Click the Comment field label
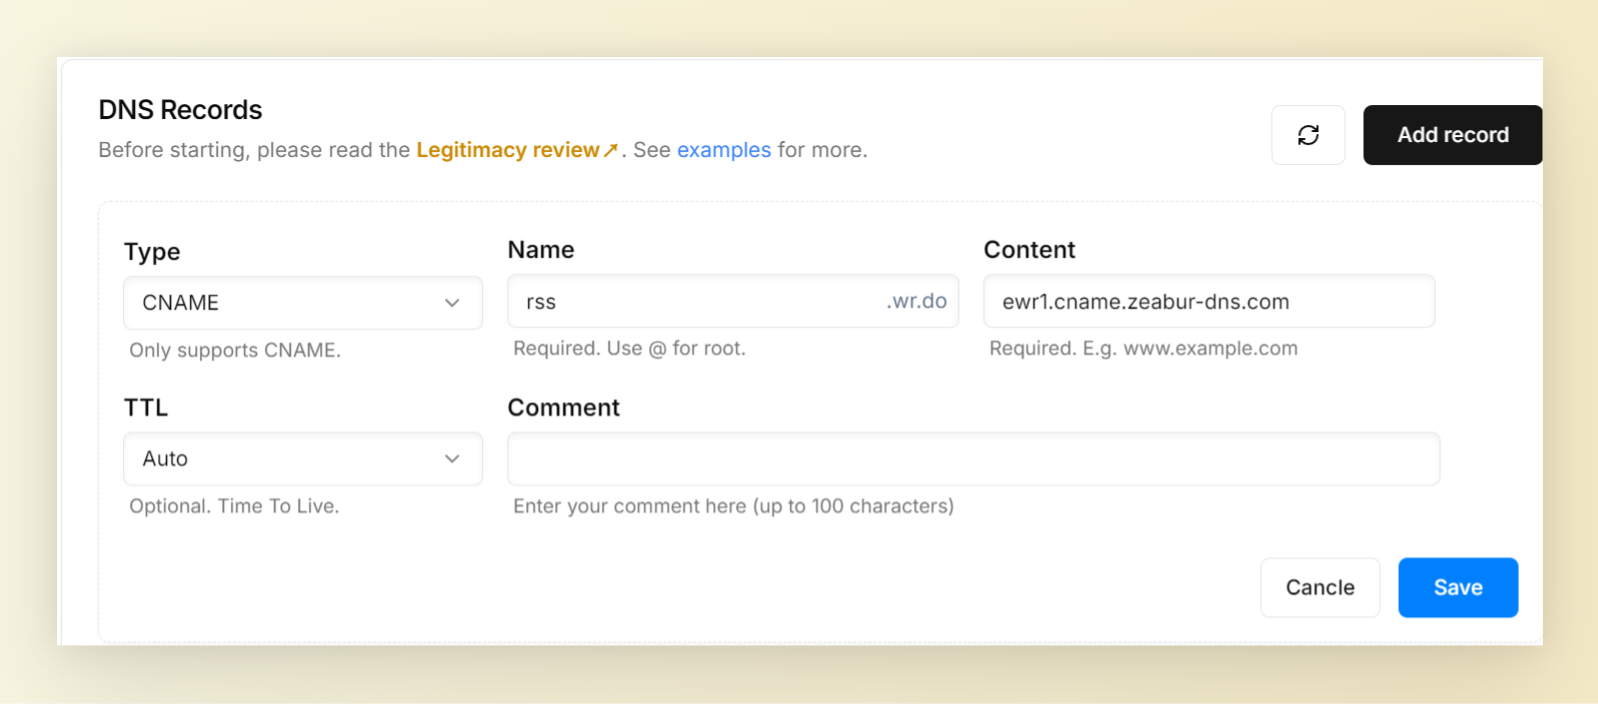 pos(563,408)
